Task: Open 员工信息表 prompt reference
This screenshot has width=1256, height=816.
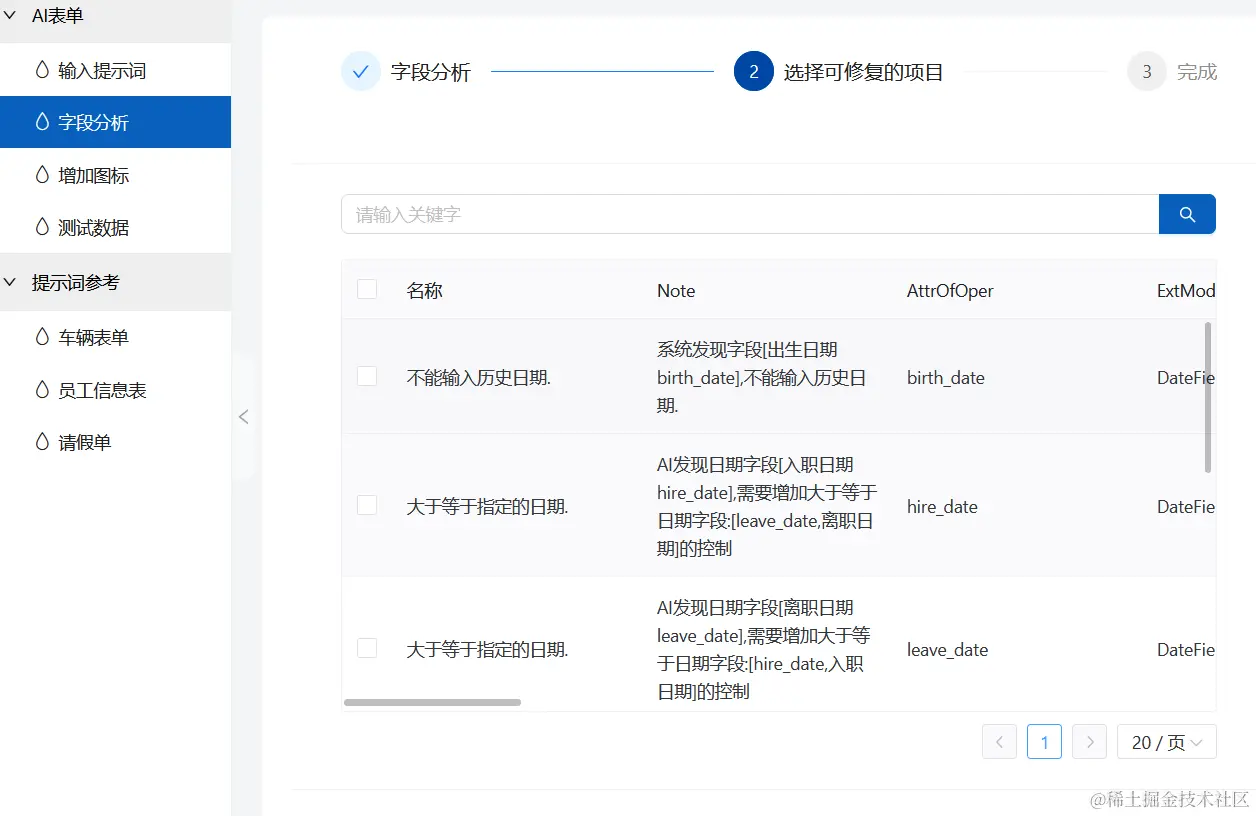Action: [x=116, y=390]
